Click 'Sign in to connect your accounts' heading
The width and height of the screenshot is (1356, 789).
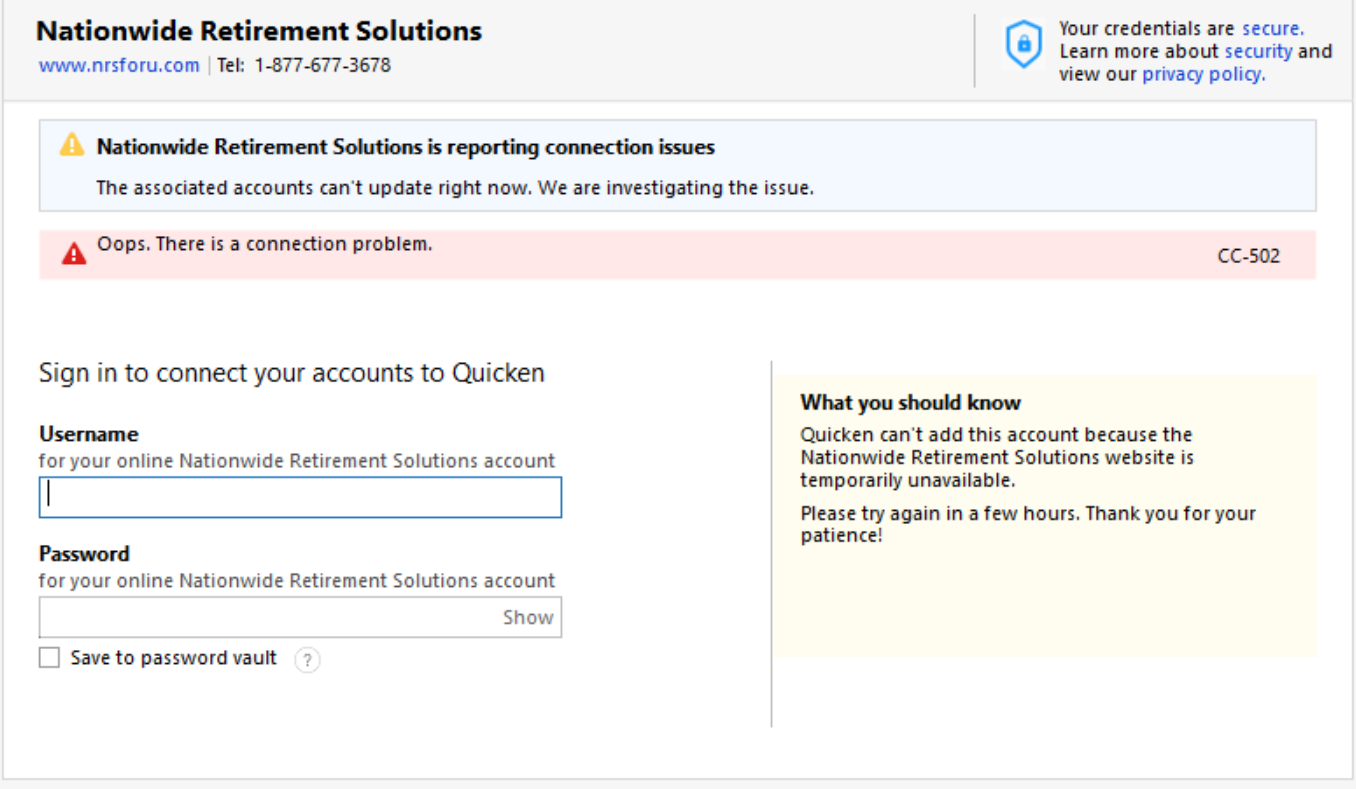click(x=292, y=373)
